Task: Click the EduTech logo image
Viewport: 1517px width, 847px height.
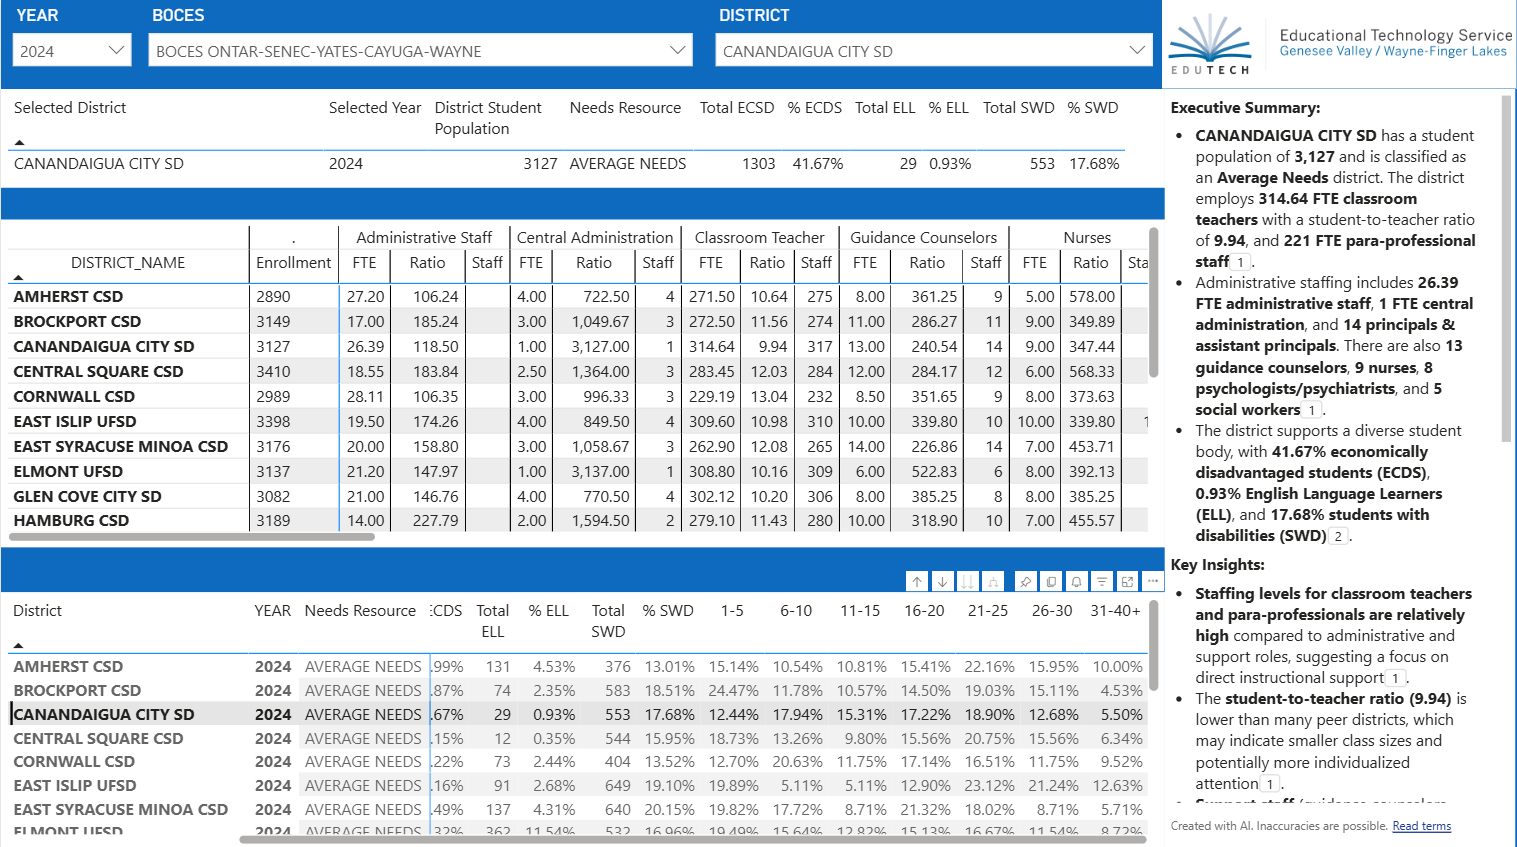Action: click(x=1210, y=45)
